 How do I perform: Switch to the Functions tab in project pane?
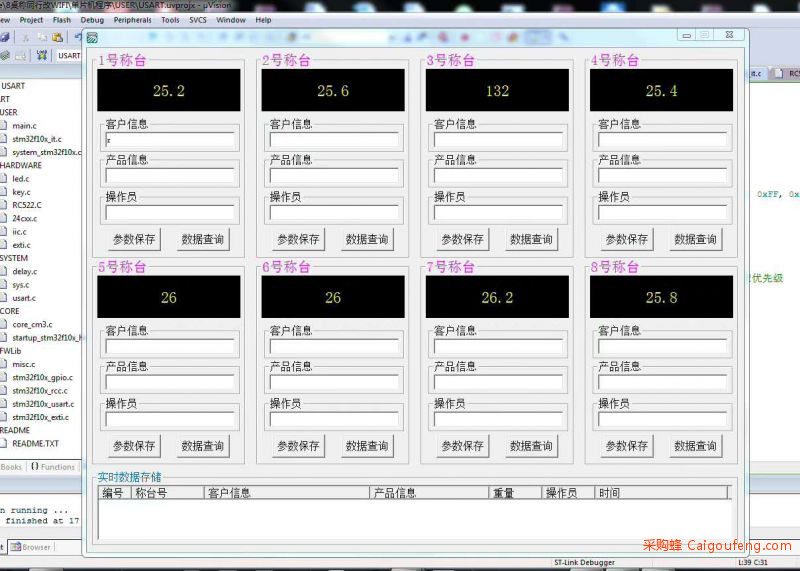coord(53,467)
